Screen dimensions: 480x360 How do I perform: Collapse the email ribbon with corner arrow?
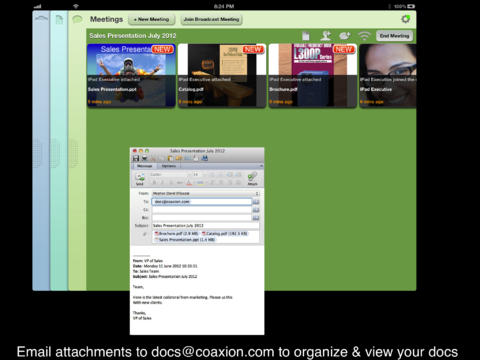point(261,166)
